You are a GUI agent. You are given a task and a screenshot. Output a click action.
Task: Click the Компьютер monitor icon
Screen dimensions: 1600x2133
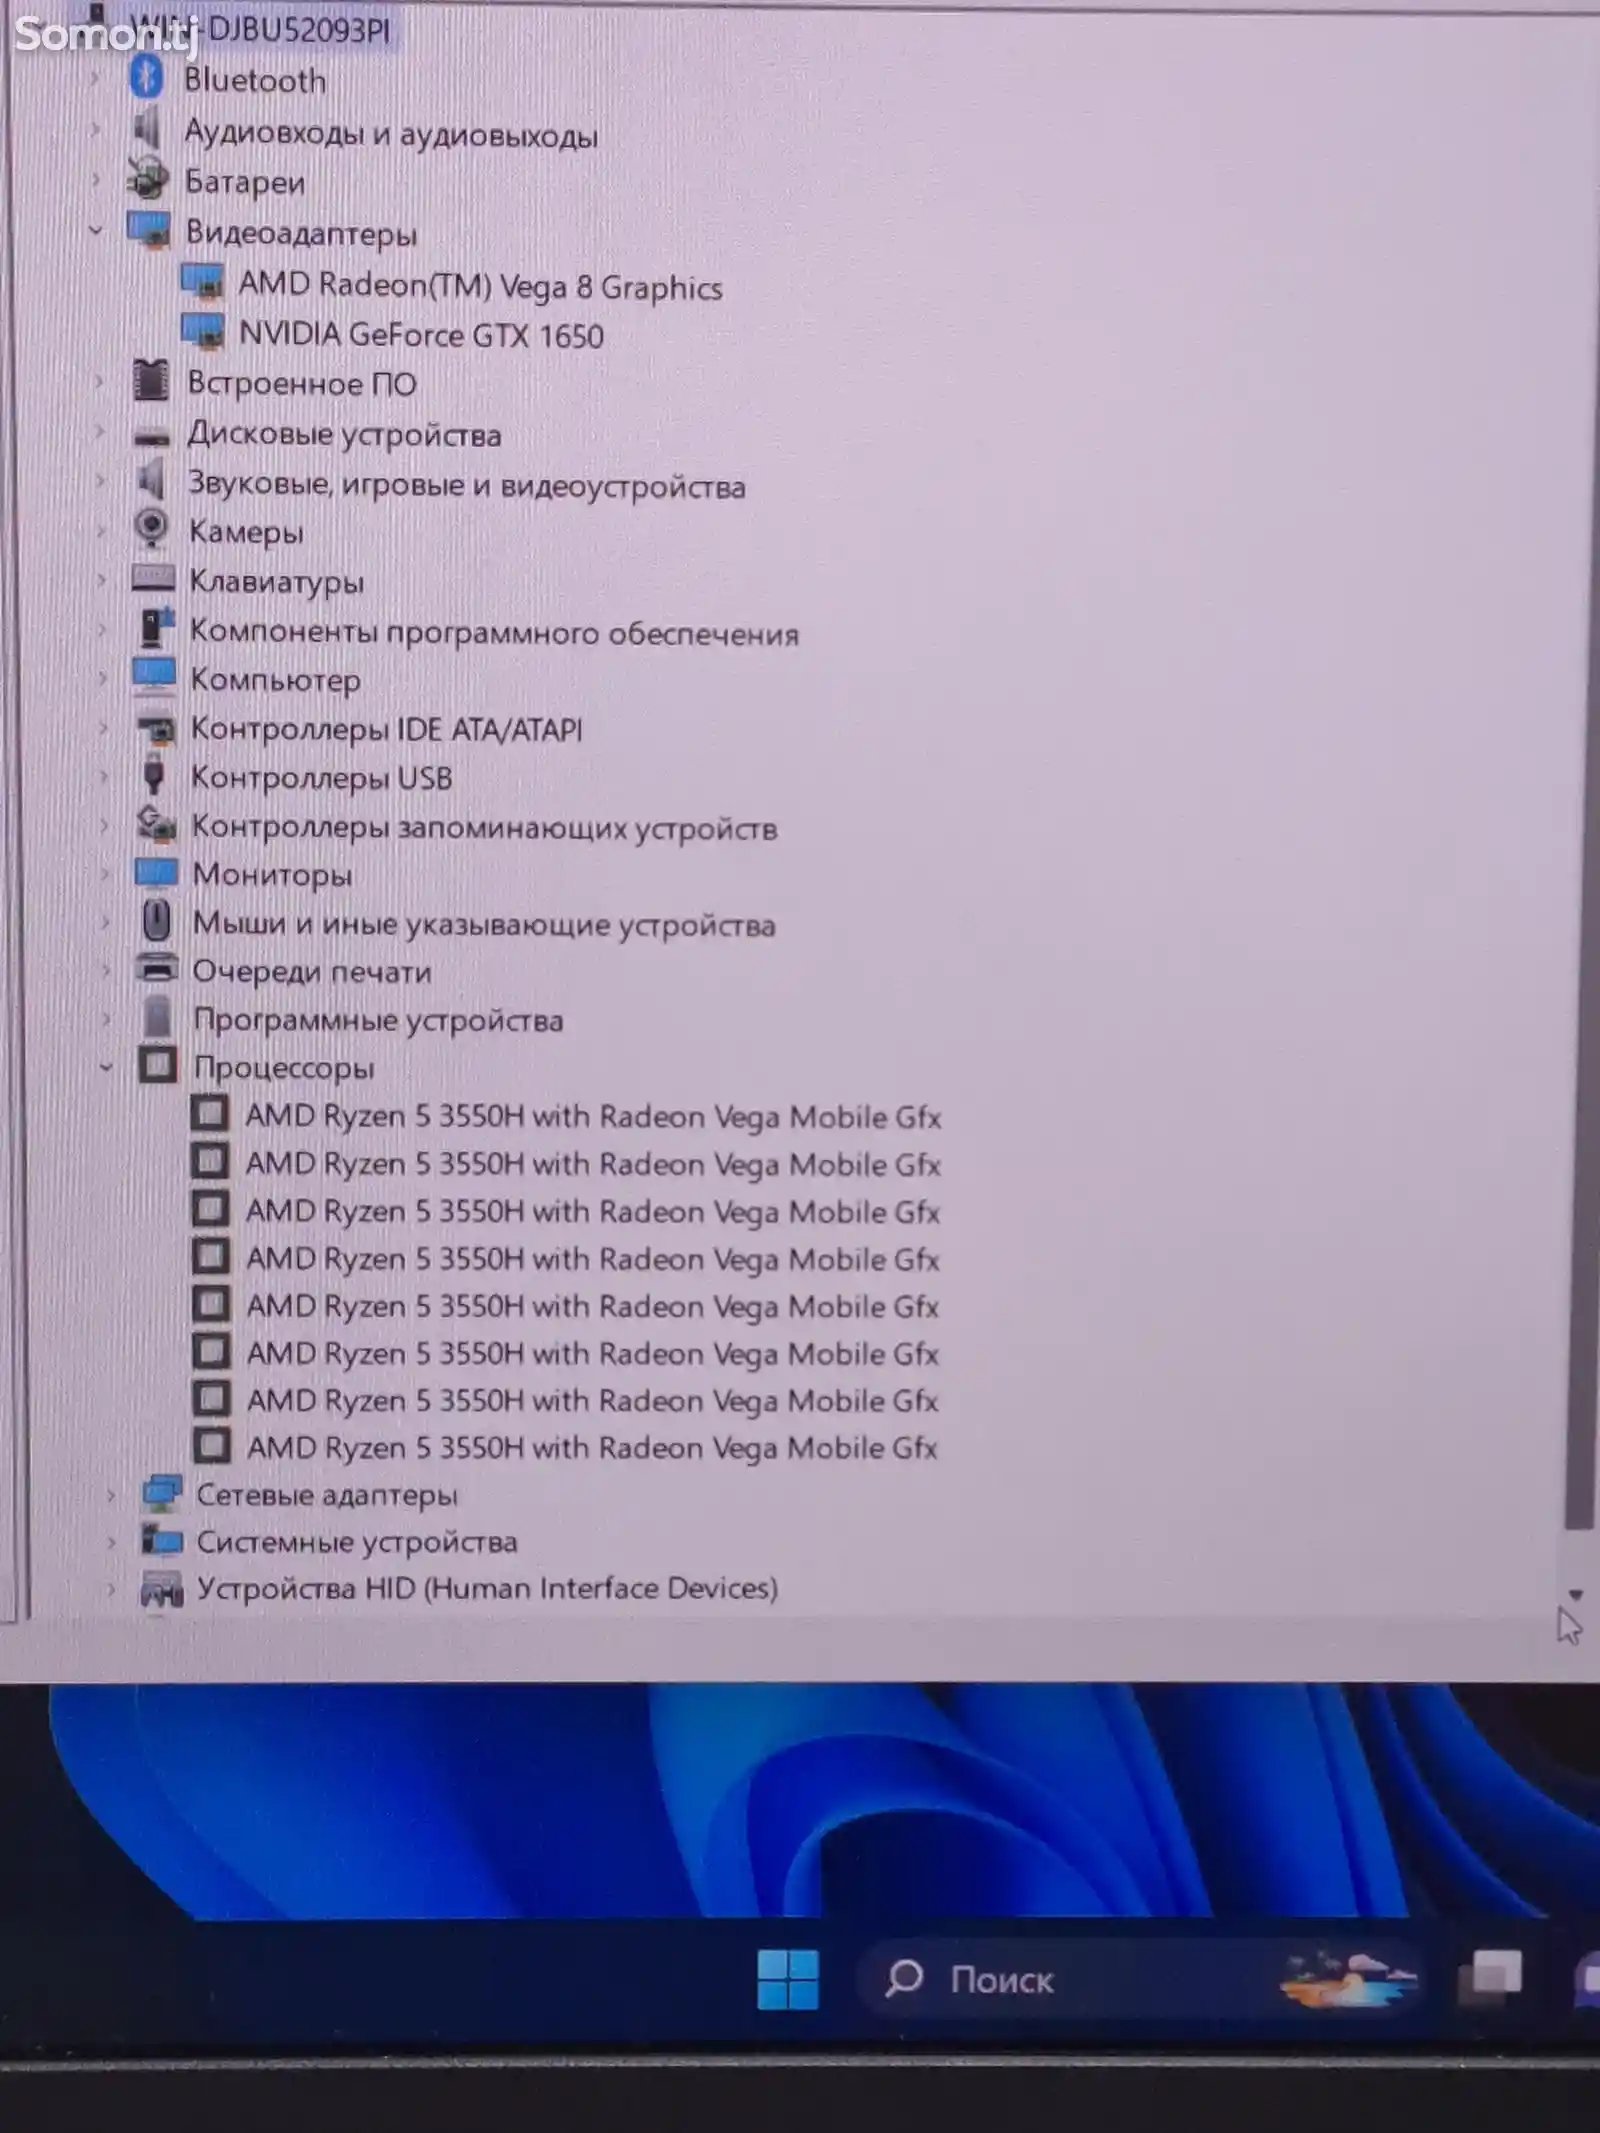(x=155, y=676)
